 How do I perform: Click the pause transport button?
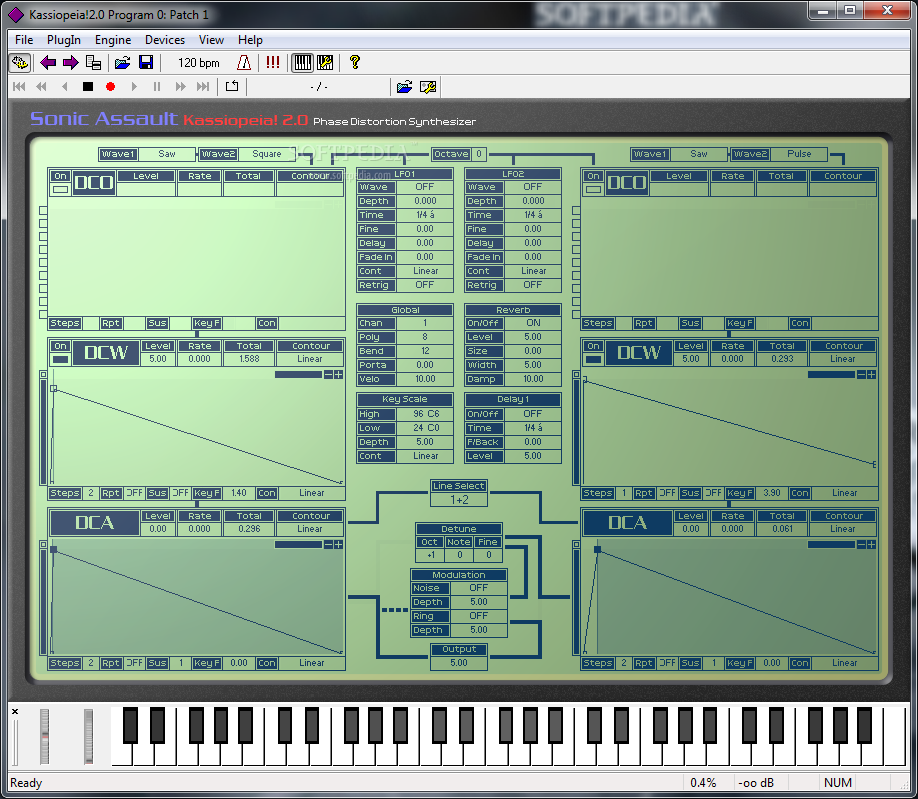tap(156, 87)
